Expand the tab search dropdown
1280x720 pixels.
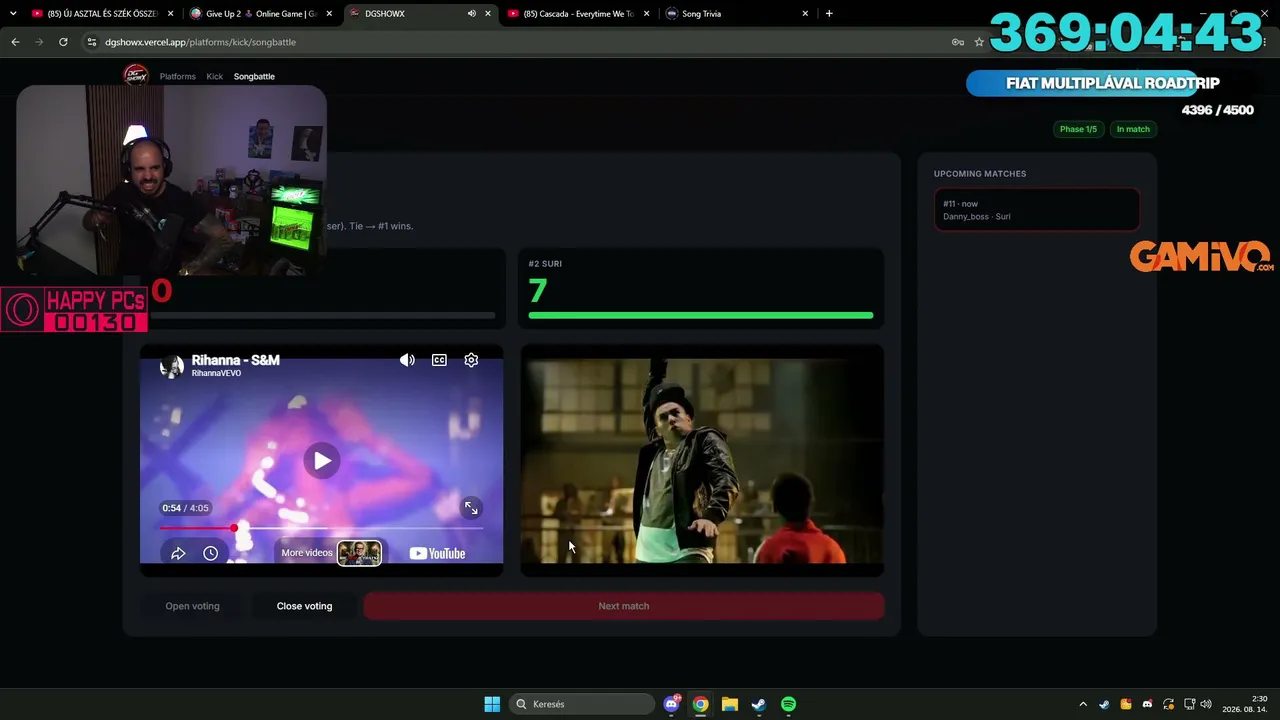coord(12,14)
